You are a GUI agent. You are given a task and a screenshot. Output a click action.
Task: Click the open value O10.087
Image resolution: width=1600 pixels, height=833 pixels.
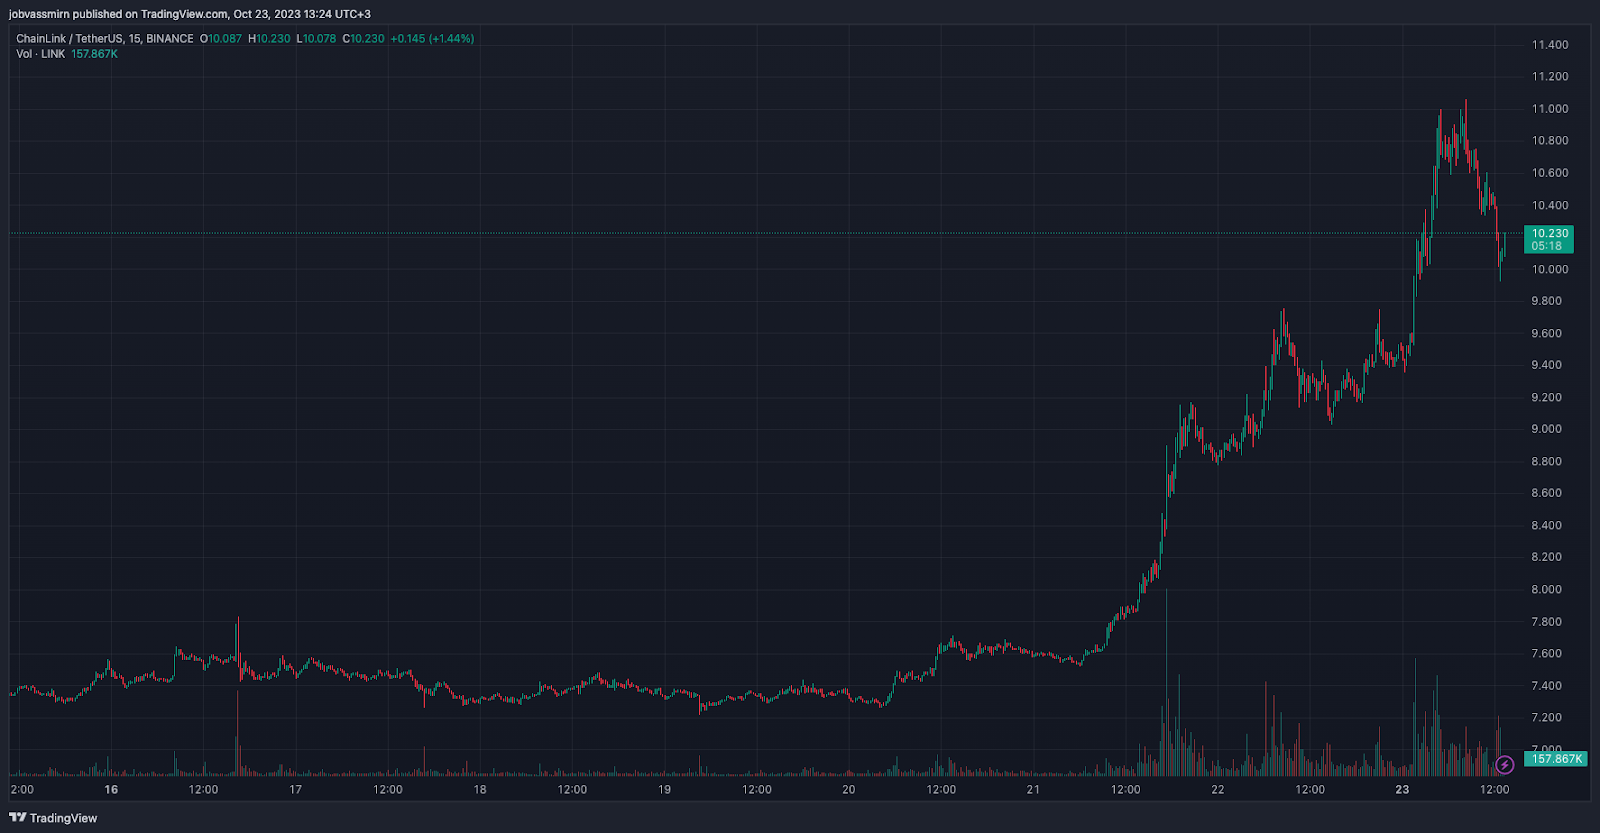[x=221, y=39]
